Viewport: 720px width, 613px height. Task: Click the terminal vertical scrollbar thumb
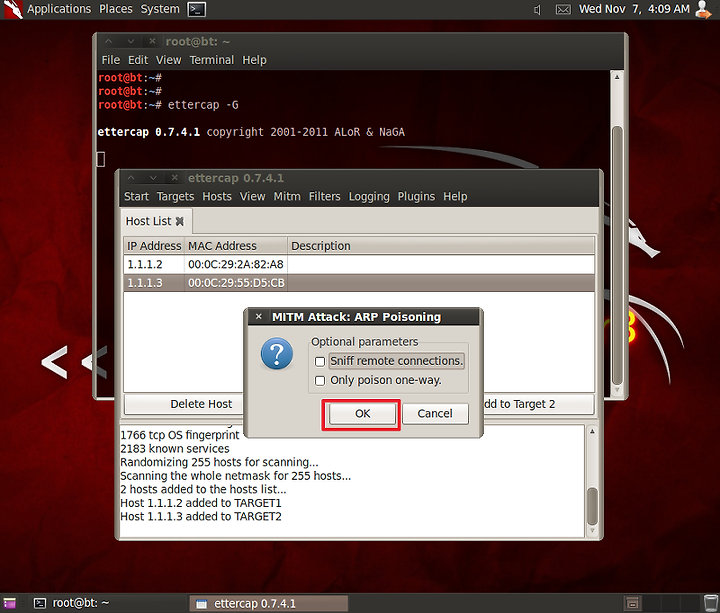617,255
